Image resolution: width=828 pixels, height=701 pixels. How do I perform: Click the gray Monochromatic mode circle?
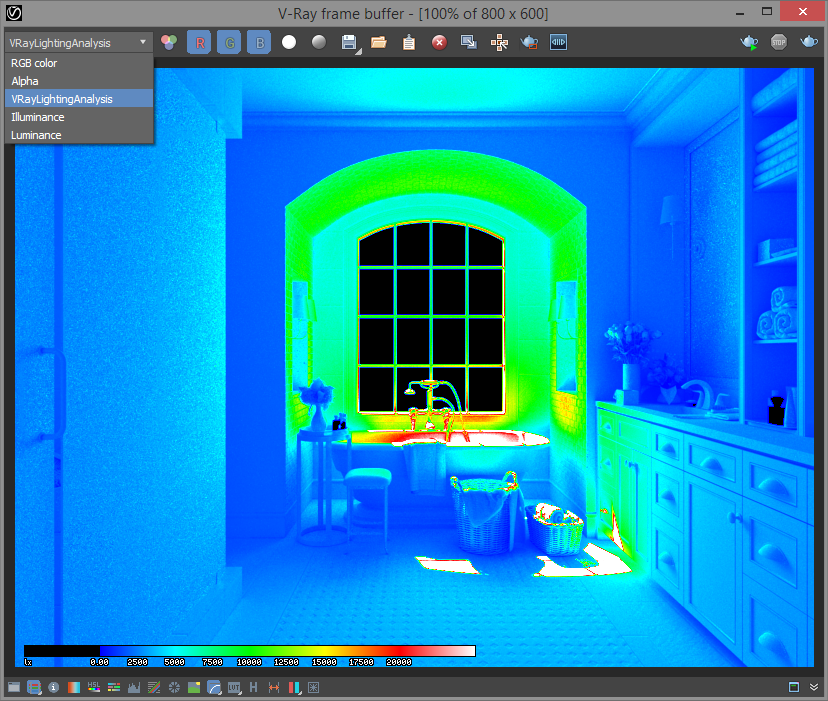(318, 43)
